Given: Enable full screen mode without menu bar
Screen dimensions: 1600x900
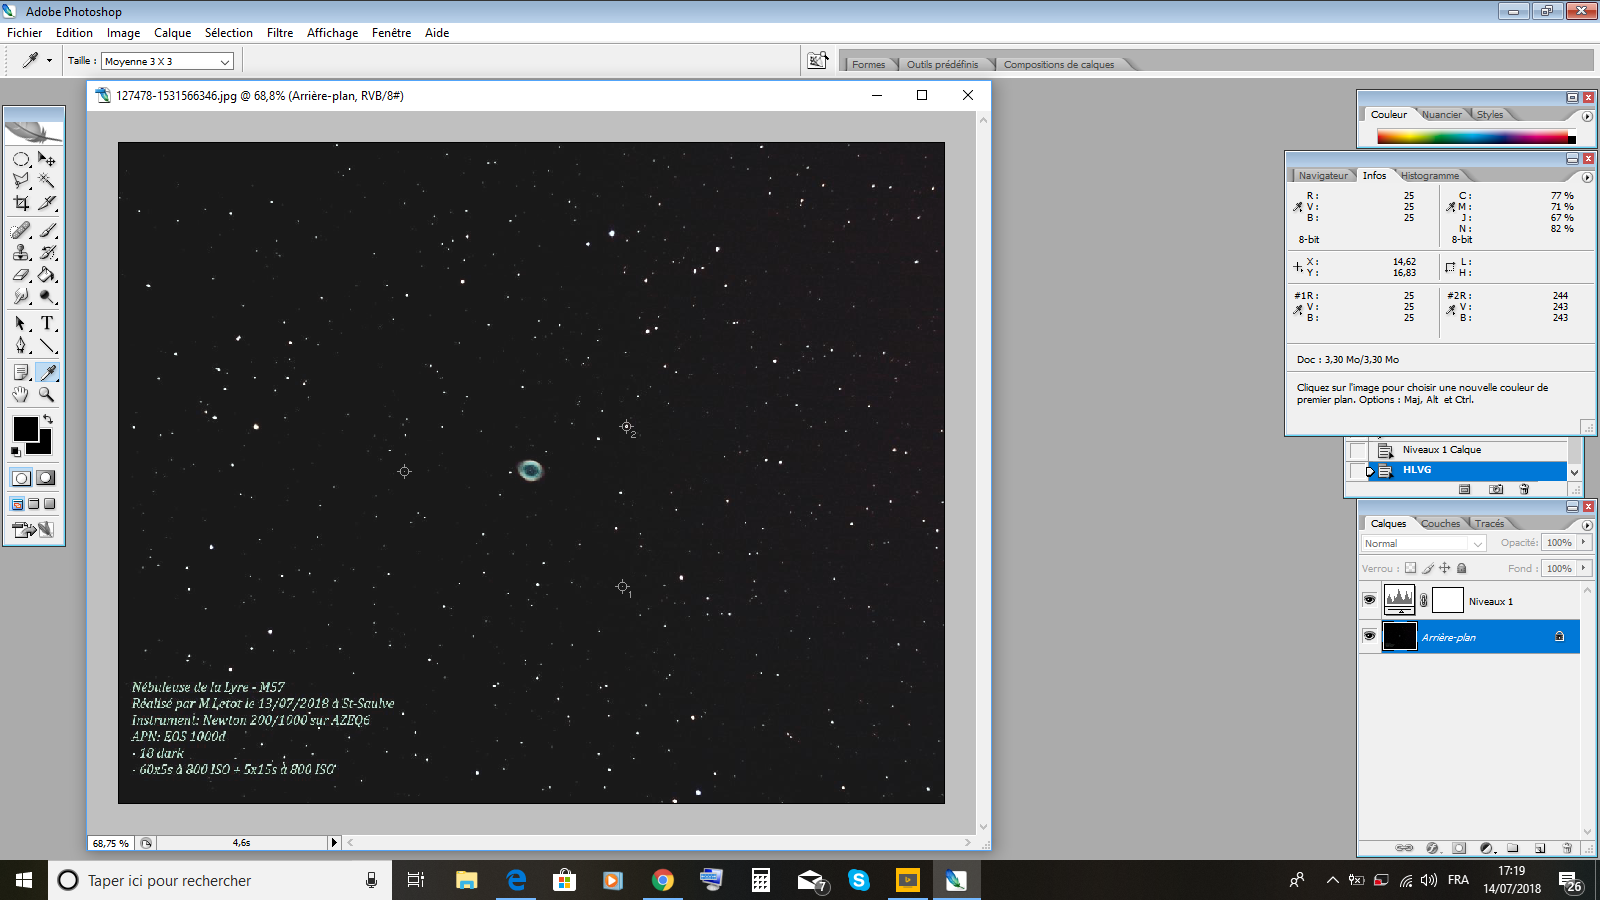Looking at the screenshot, I should 50,504.
